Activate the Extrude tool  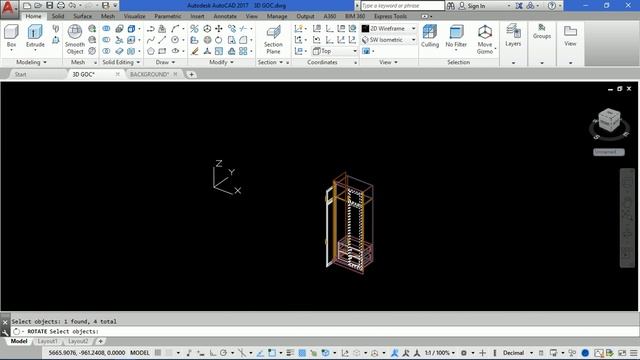(x=35, y=36)
